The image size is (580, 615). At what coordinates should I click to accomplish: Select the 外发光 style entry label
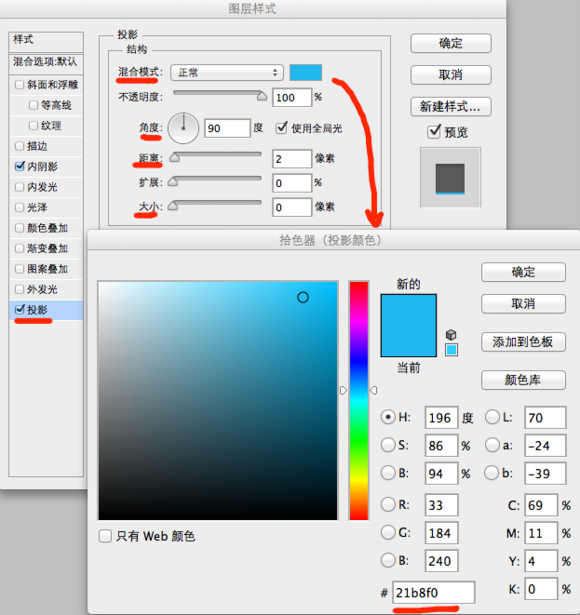[x=42, y=289]
